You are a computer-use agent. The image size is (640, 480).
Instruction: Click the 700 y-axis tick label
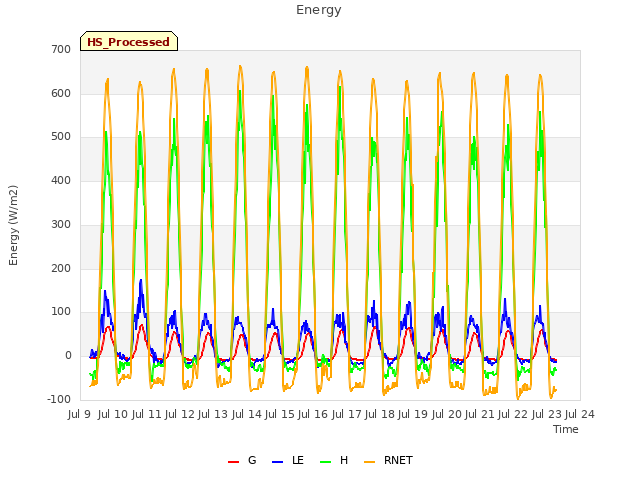[x=61, y=50]
